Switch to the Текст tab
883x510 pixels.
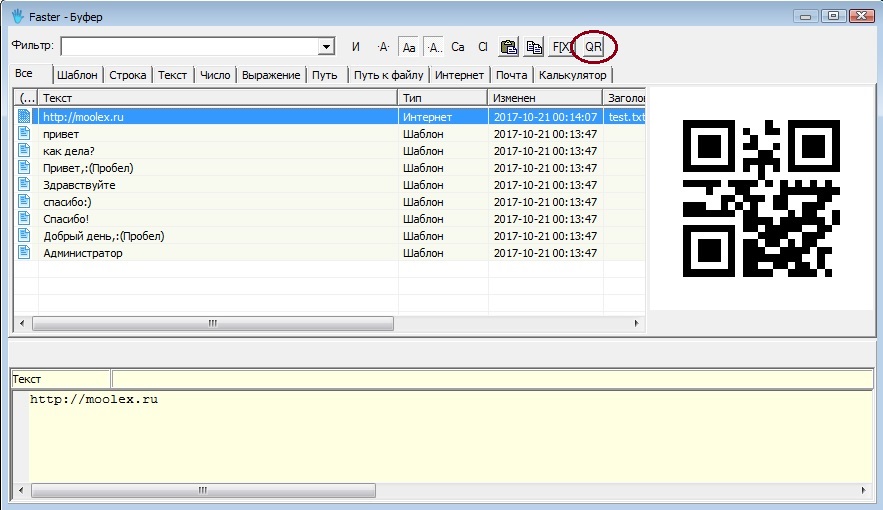(172, 75)
